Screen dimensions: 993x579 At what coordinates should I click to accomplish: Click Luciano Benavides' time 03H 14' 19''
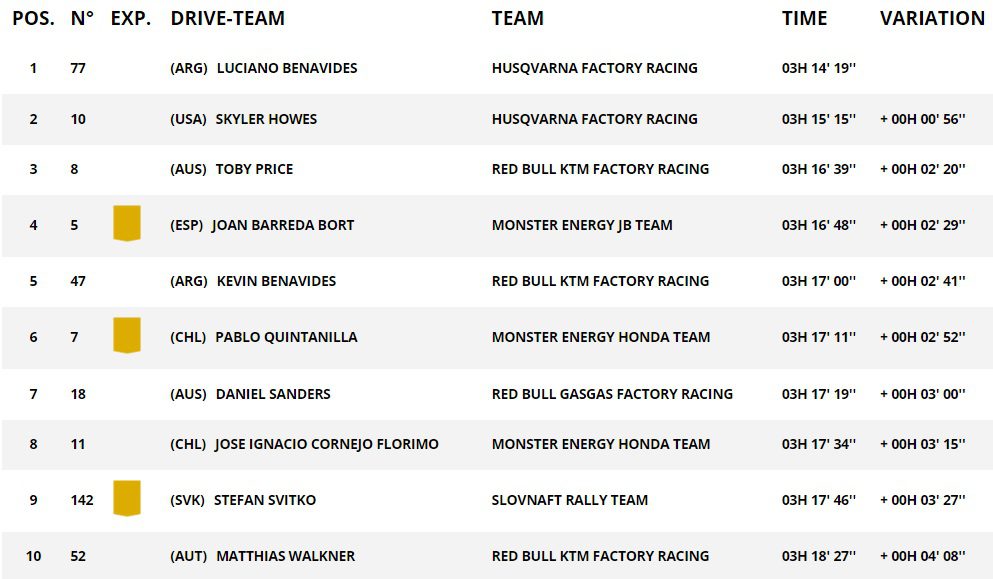pyautogui.click(x=818, y=68)
